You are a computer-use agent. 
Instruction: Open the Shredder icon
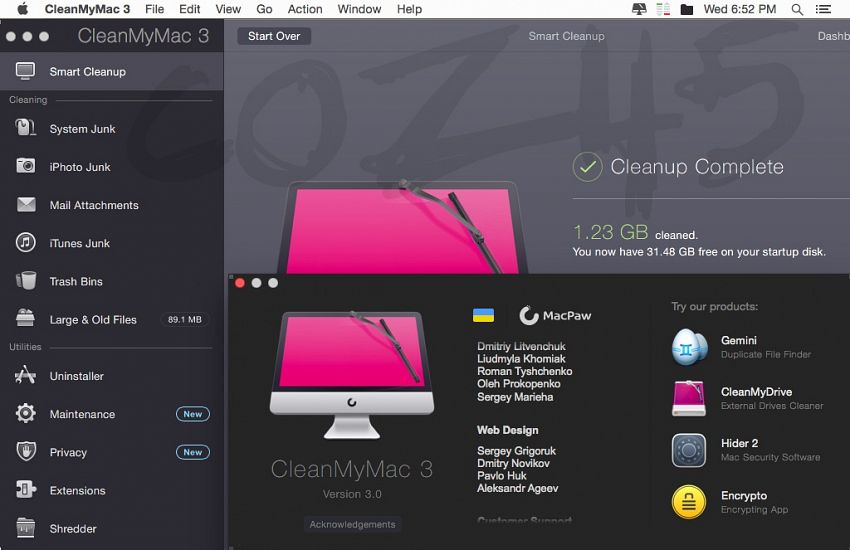tap(25, 528)
